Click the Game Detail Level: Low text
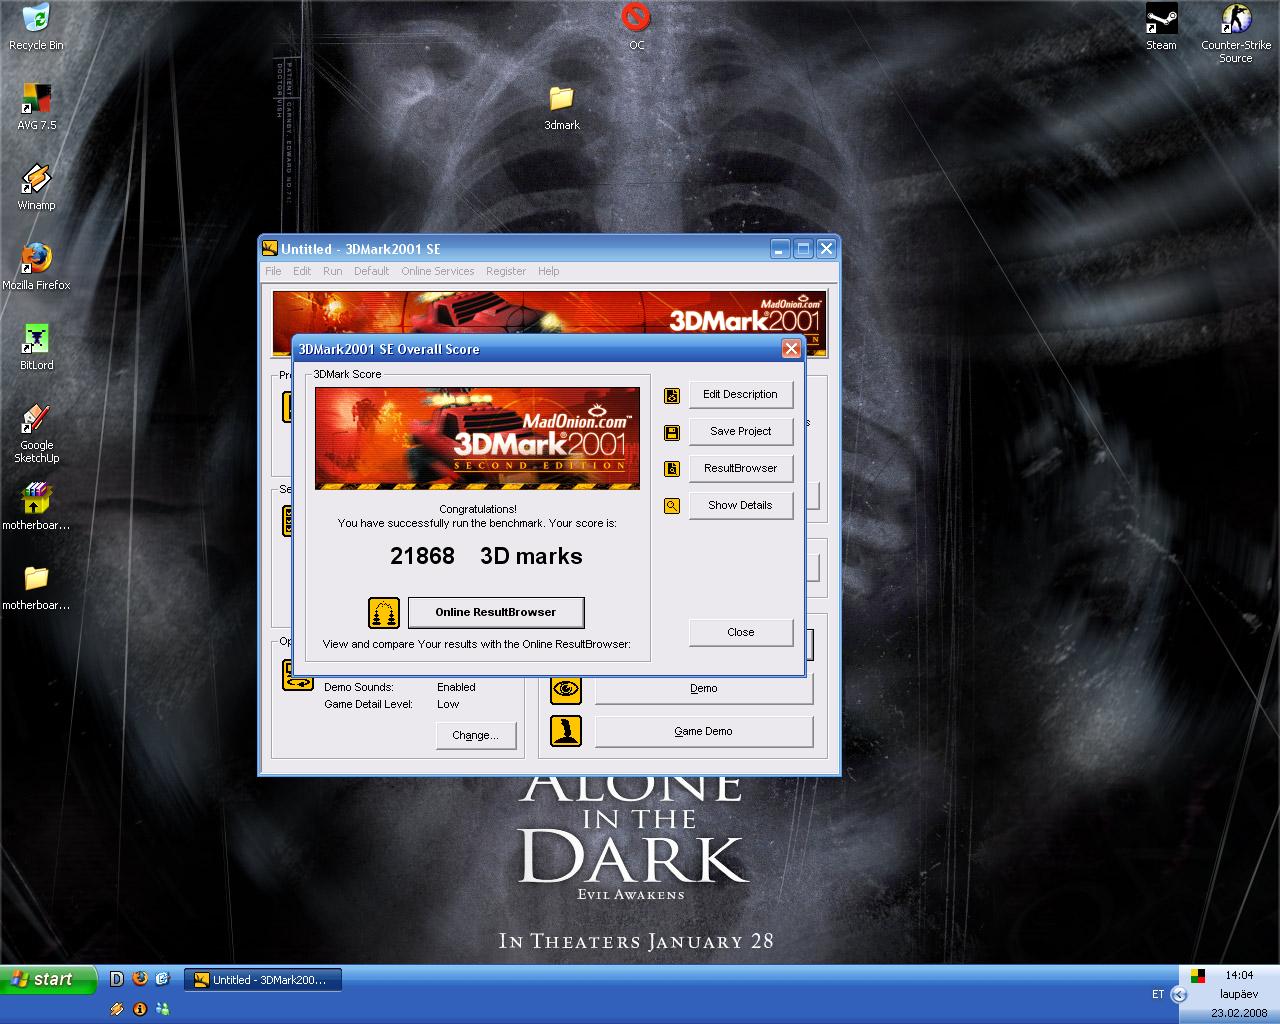 [392, 704]
